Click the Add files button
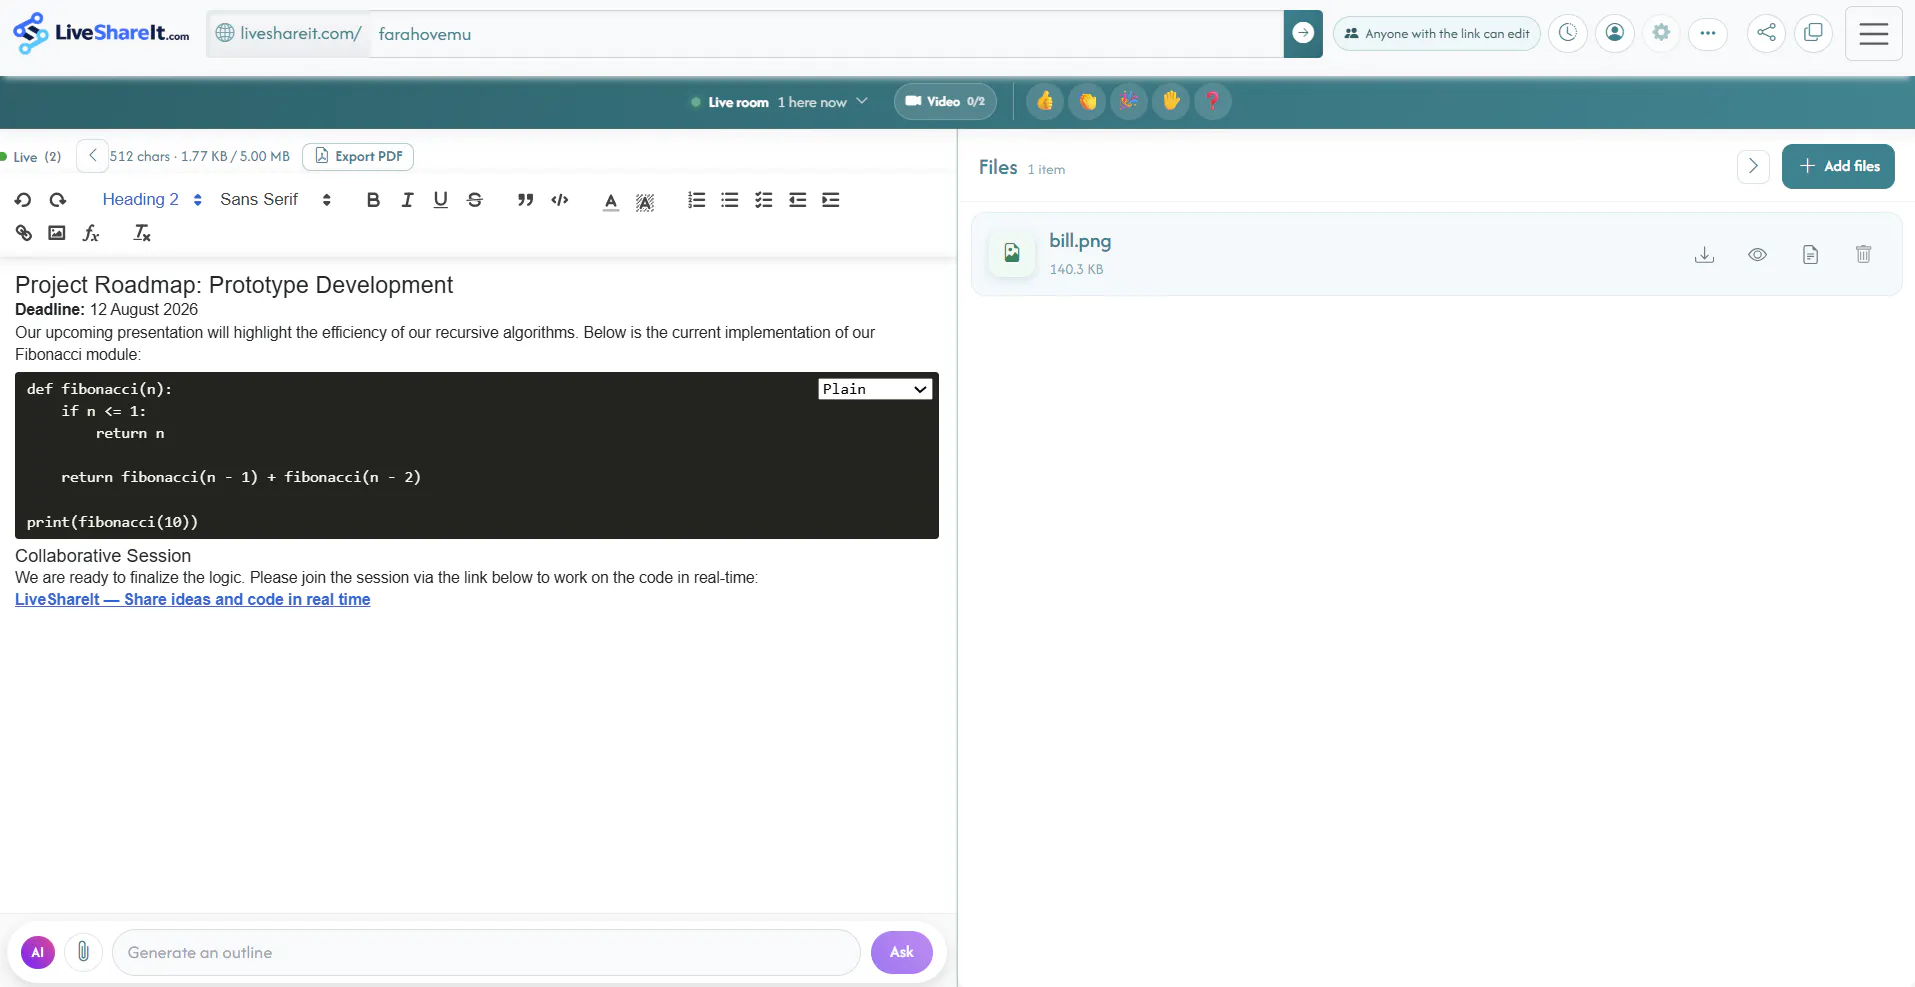Image resolution: width=1915 pixels, height=987 pixels. 1838,167
